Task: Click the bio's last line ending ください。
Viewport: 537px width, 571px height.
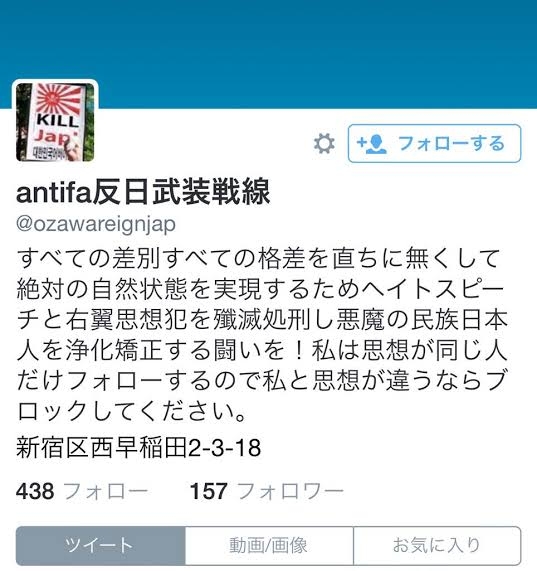Action: (132, 412)
